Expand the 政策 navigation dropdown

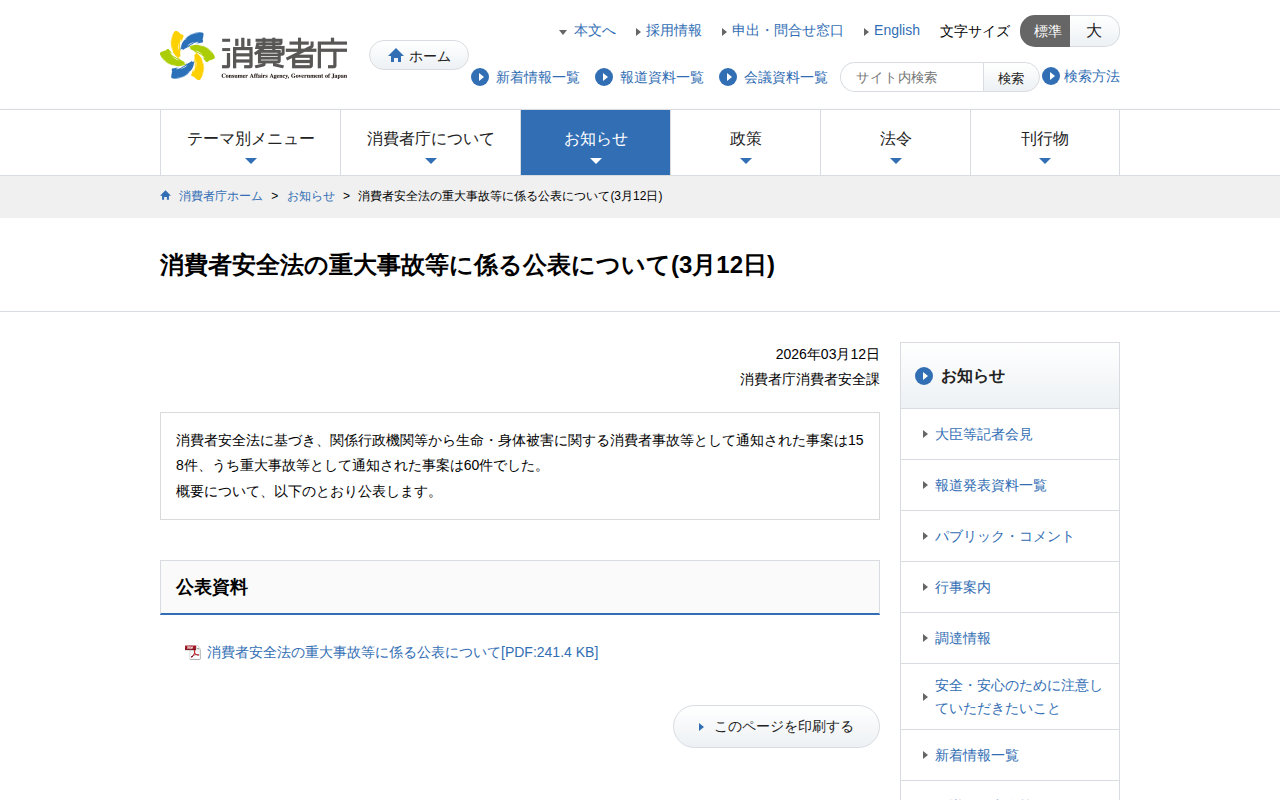(x=745, y=142)
